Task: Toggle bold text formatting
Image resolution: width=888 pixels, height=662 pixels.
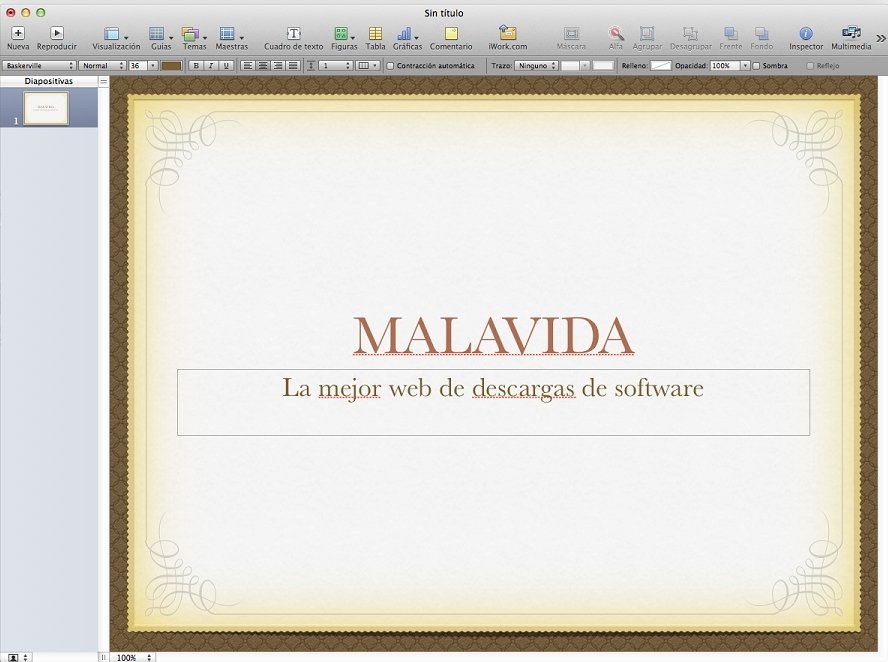Action: click(x=196, y=66)
